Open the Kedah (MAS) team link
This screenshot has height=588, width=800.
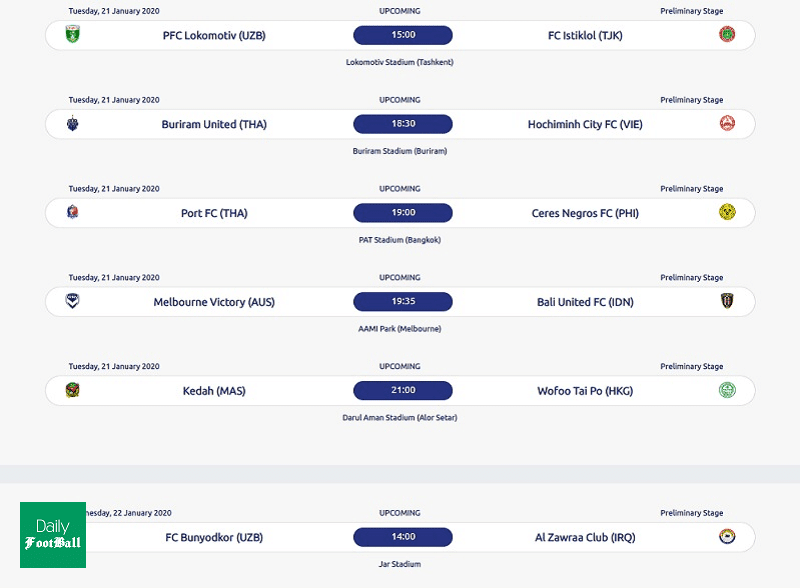pos(214,391)
